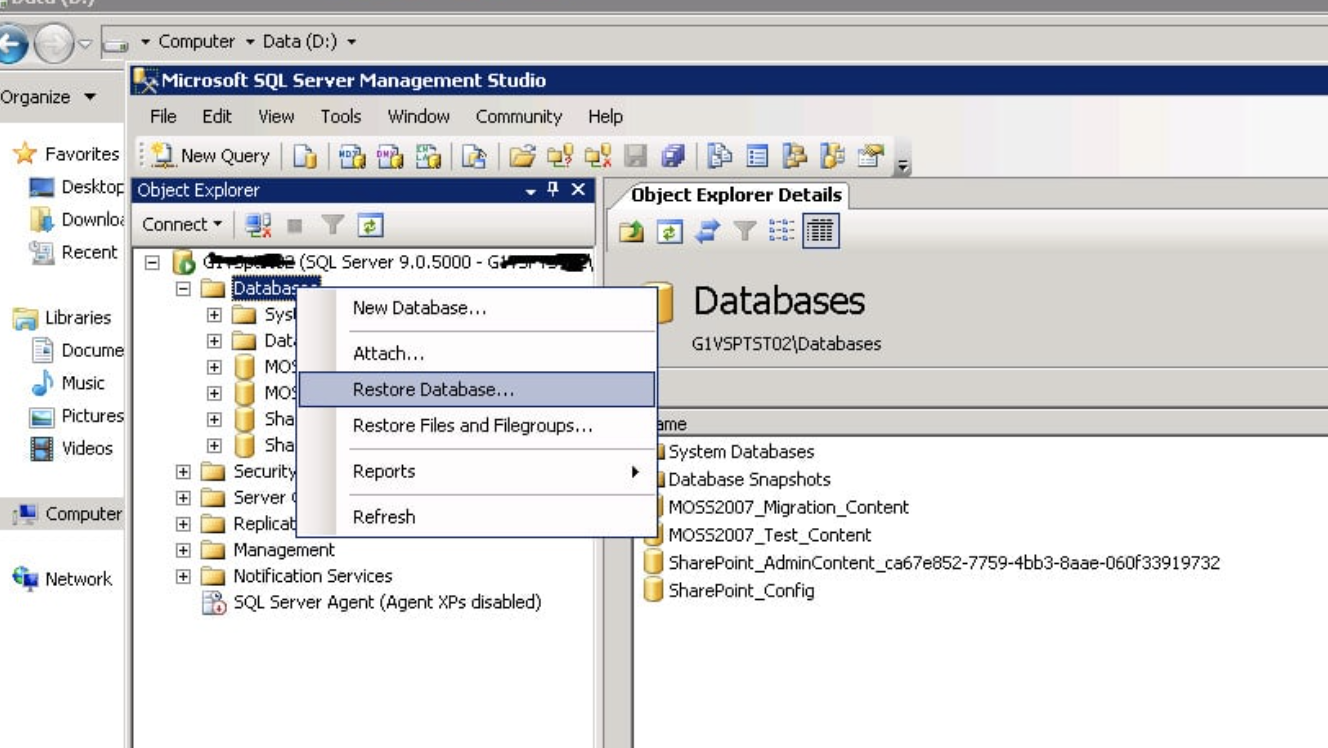Open the Tools menu
Viewport: 1328px width, 748px height.
pos(340,116)
